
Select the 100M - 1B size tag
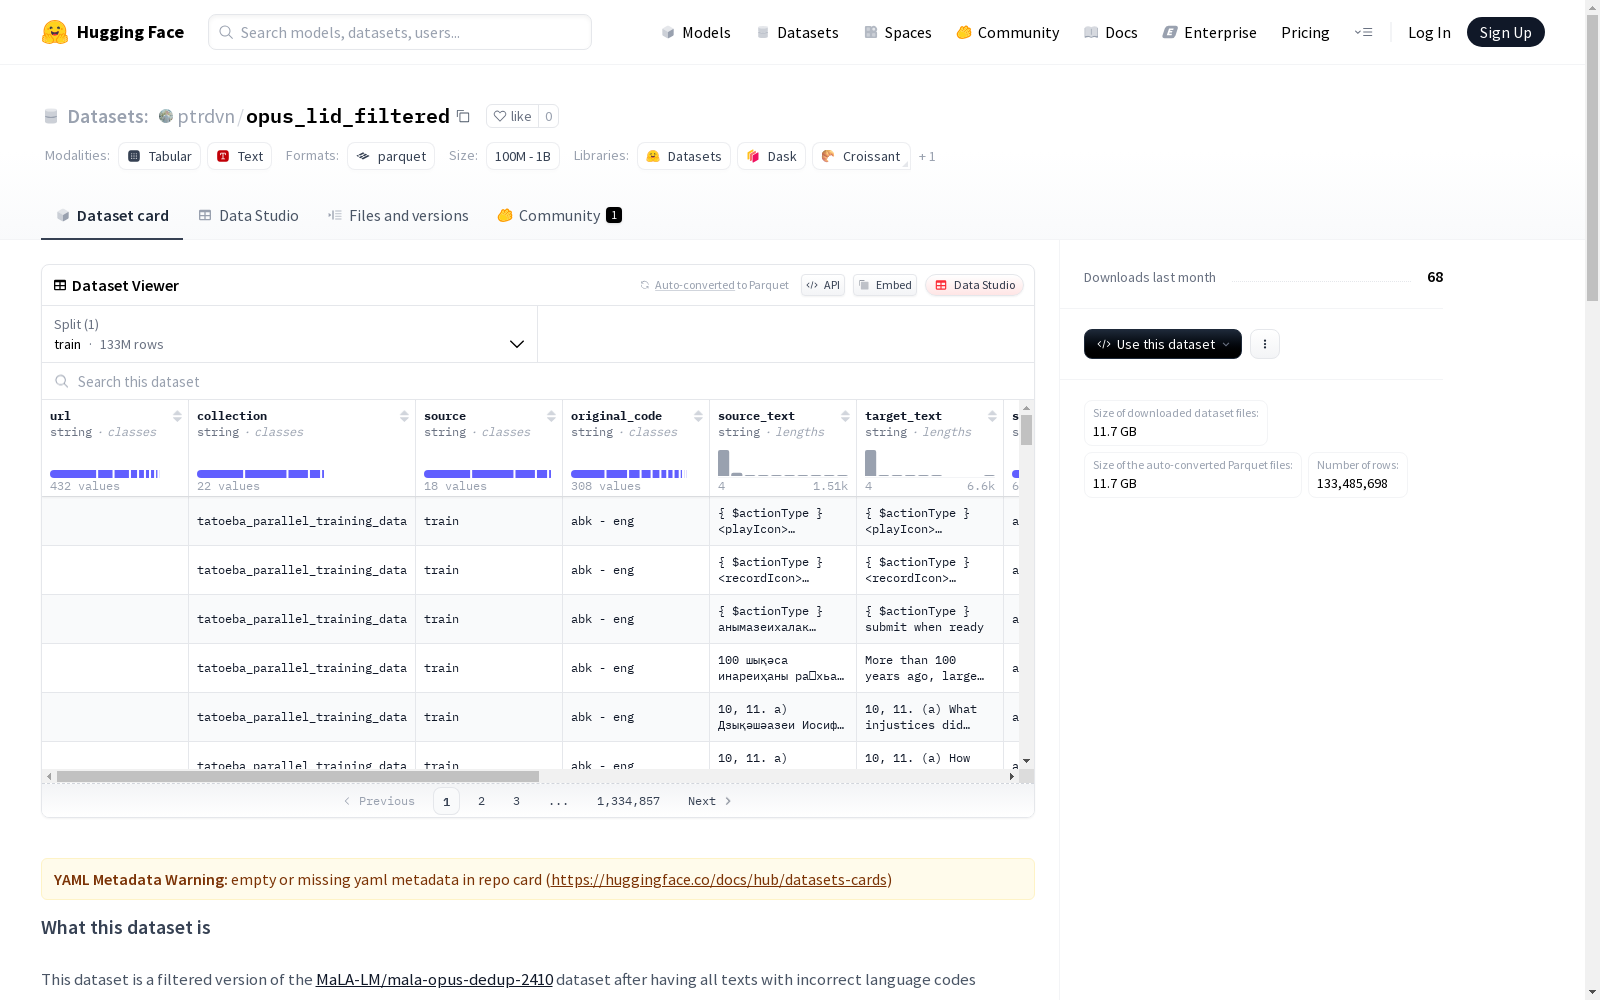click(x=523, y=156)
